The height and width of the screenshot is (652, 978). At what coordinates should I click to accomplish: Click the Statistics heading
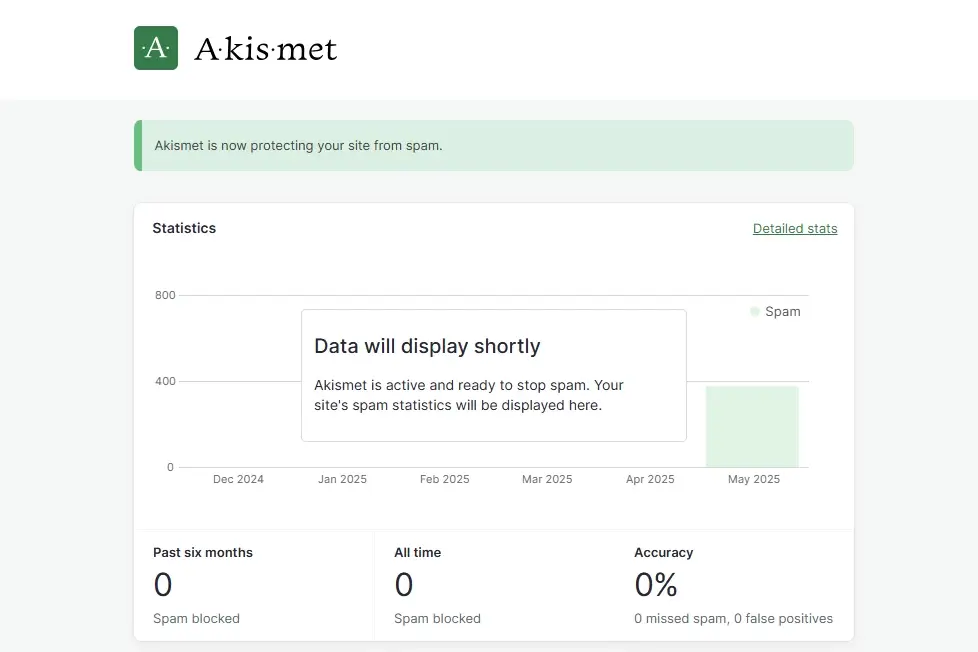click(x=184, y=228)
